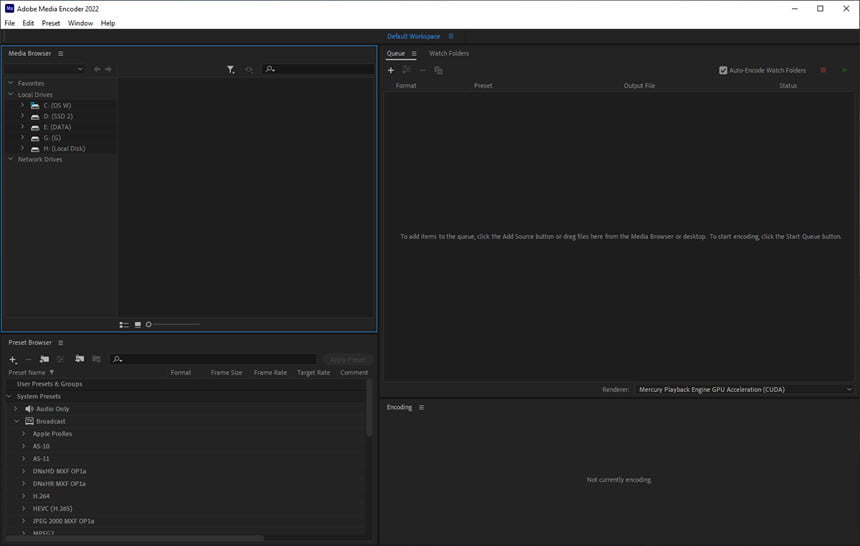This screenshot has height=546, width=860.
Task: Click the Preset Browser search field
Action: [x=213, y=359]
